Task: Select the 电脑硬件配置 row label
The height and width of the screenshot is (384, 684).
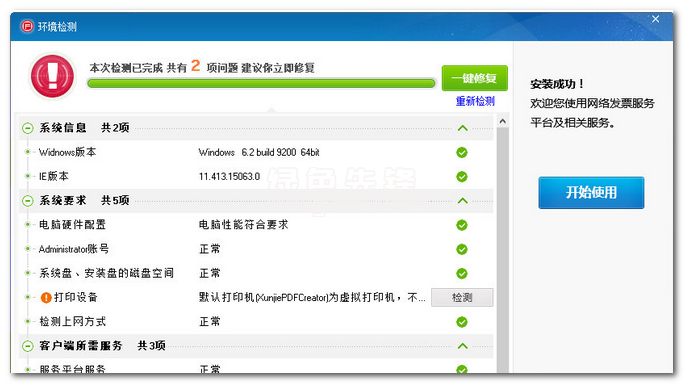Action: pyautogui.click(x=72, y=225)
